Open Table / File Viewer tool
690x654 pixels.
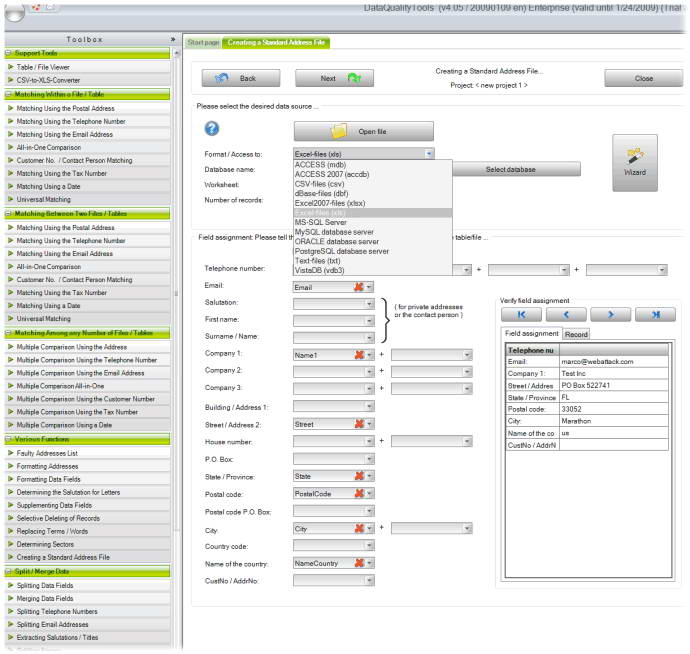(87, 67)
